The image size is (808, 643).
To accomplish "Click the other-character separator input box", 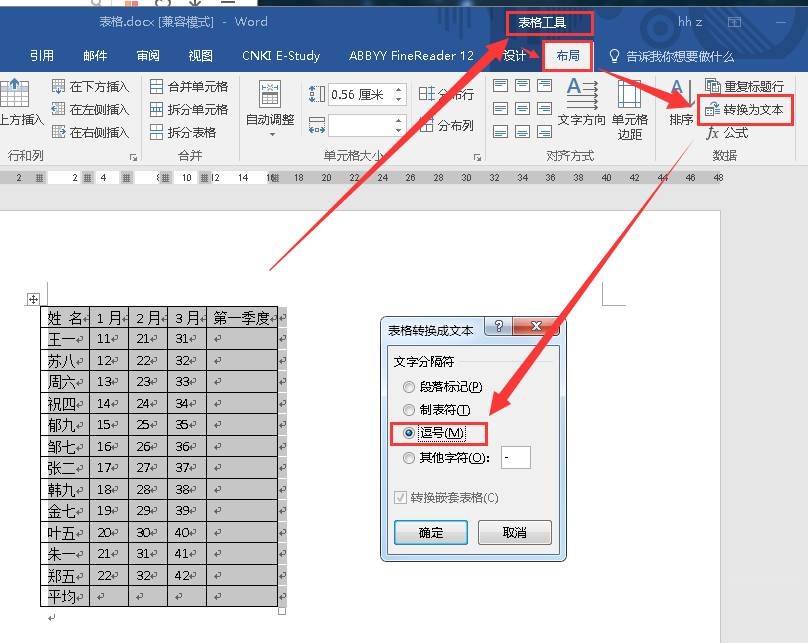I will coord(516,458).
